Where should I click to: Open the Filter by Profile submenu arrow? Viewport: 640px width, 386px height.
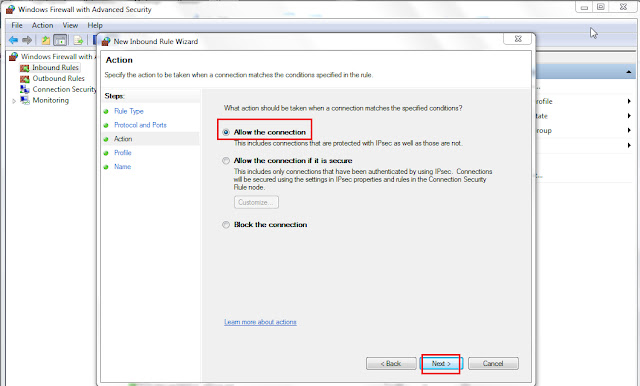coord(629,101)
